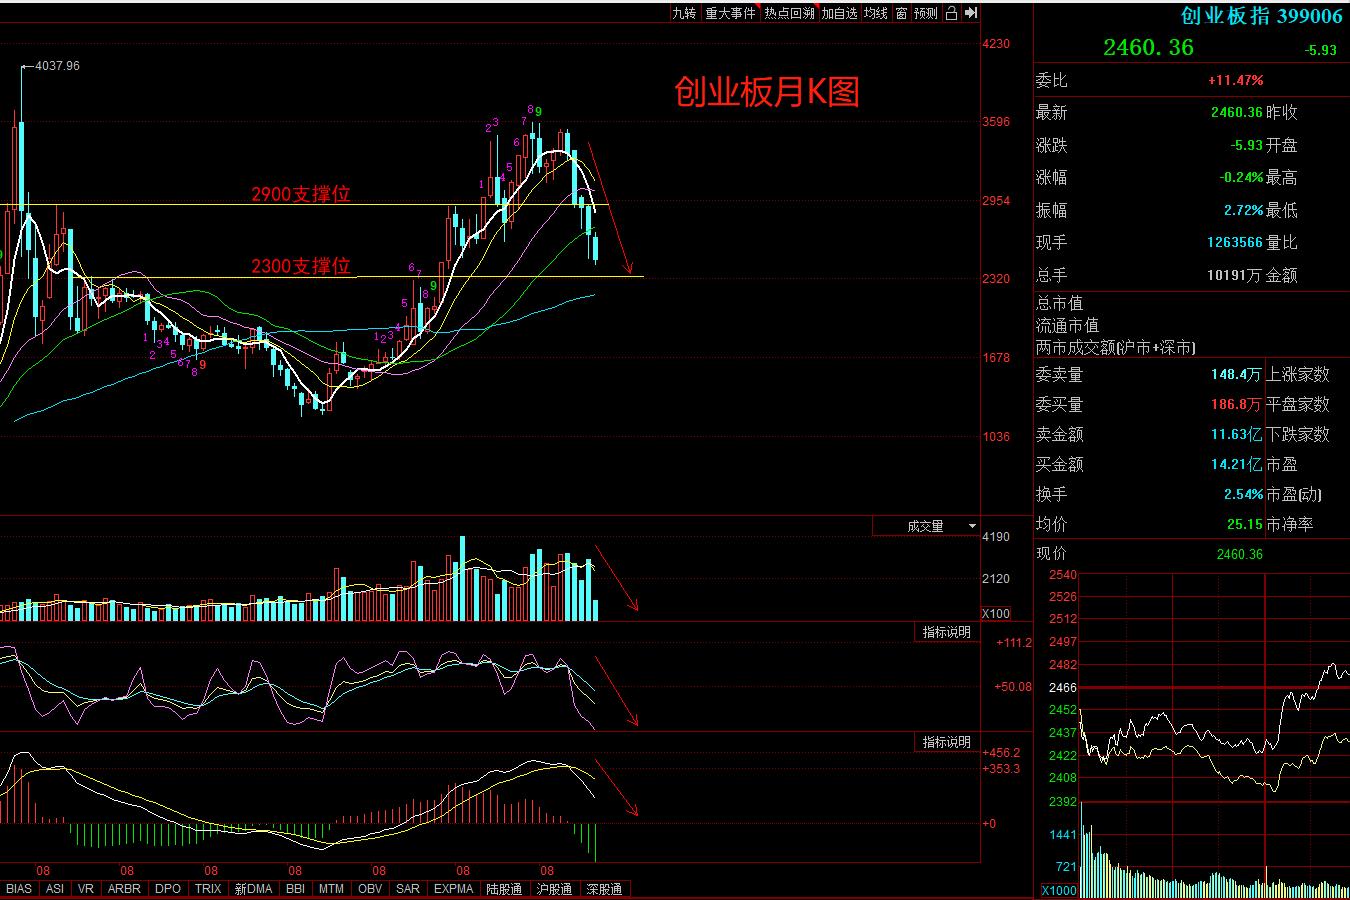
Task: Click the 2540 intraday price axis label
Action: coord(1063,575)
